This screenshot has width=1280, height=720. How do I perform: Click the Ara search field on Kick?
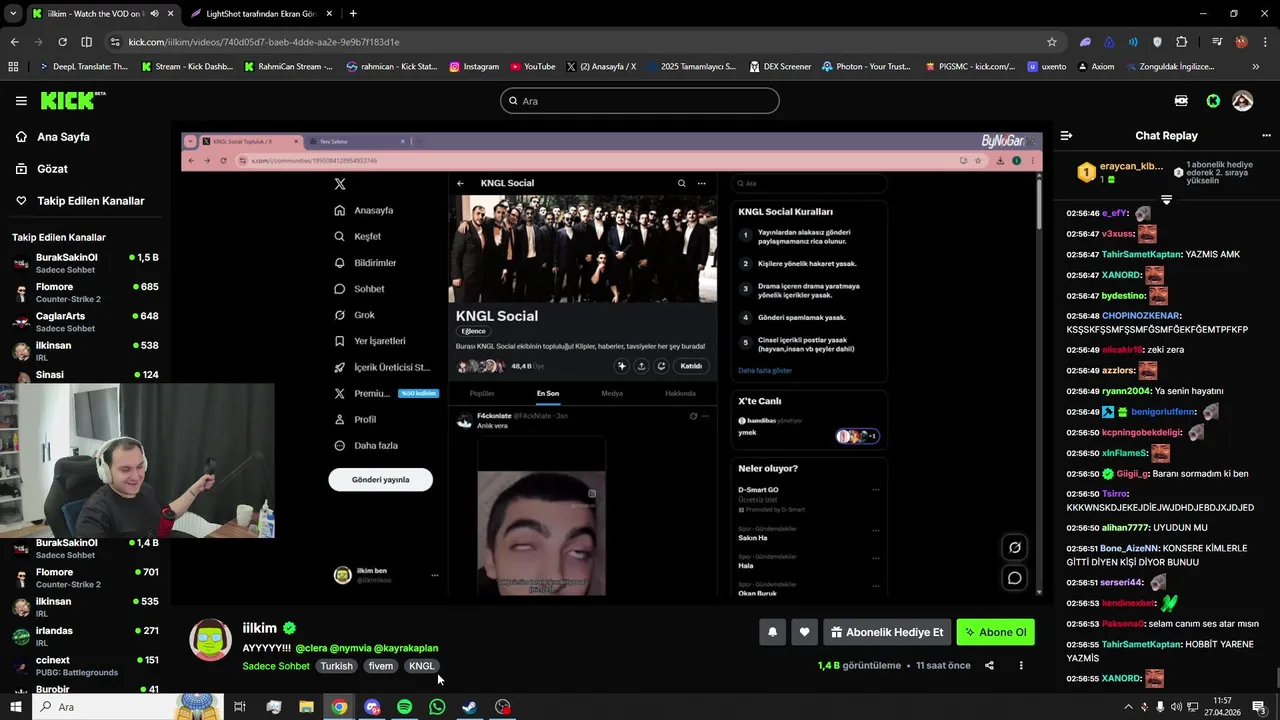[640, 101]
